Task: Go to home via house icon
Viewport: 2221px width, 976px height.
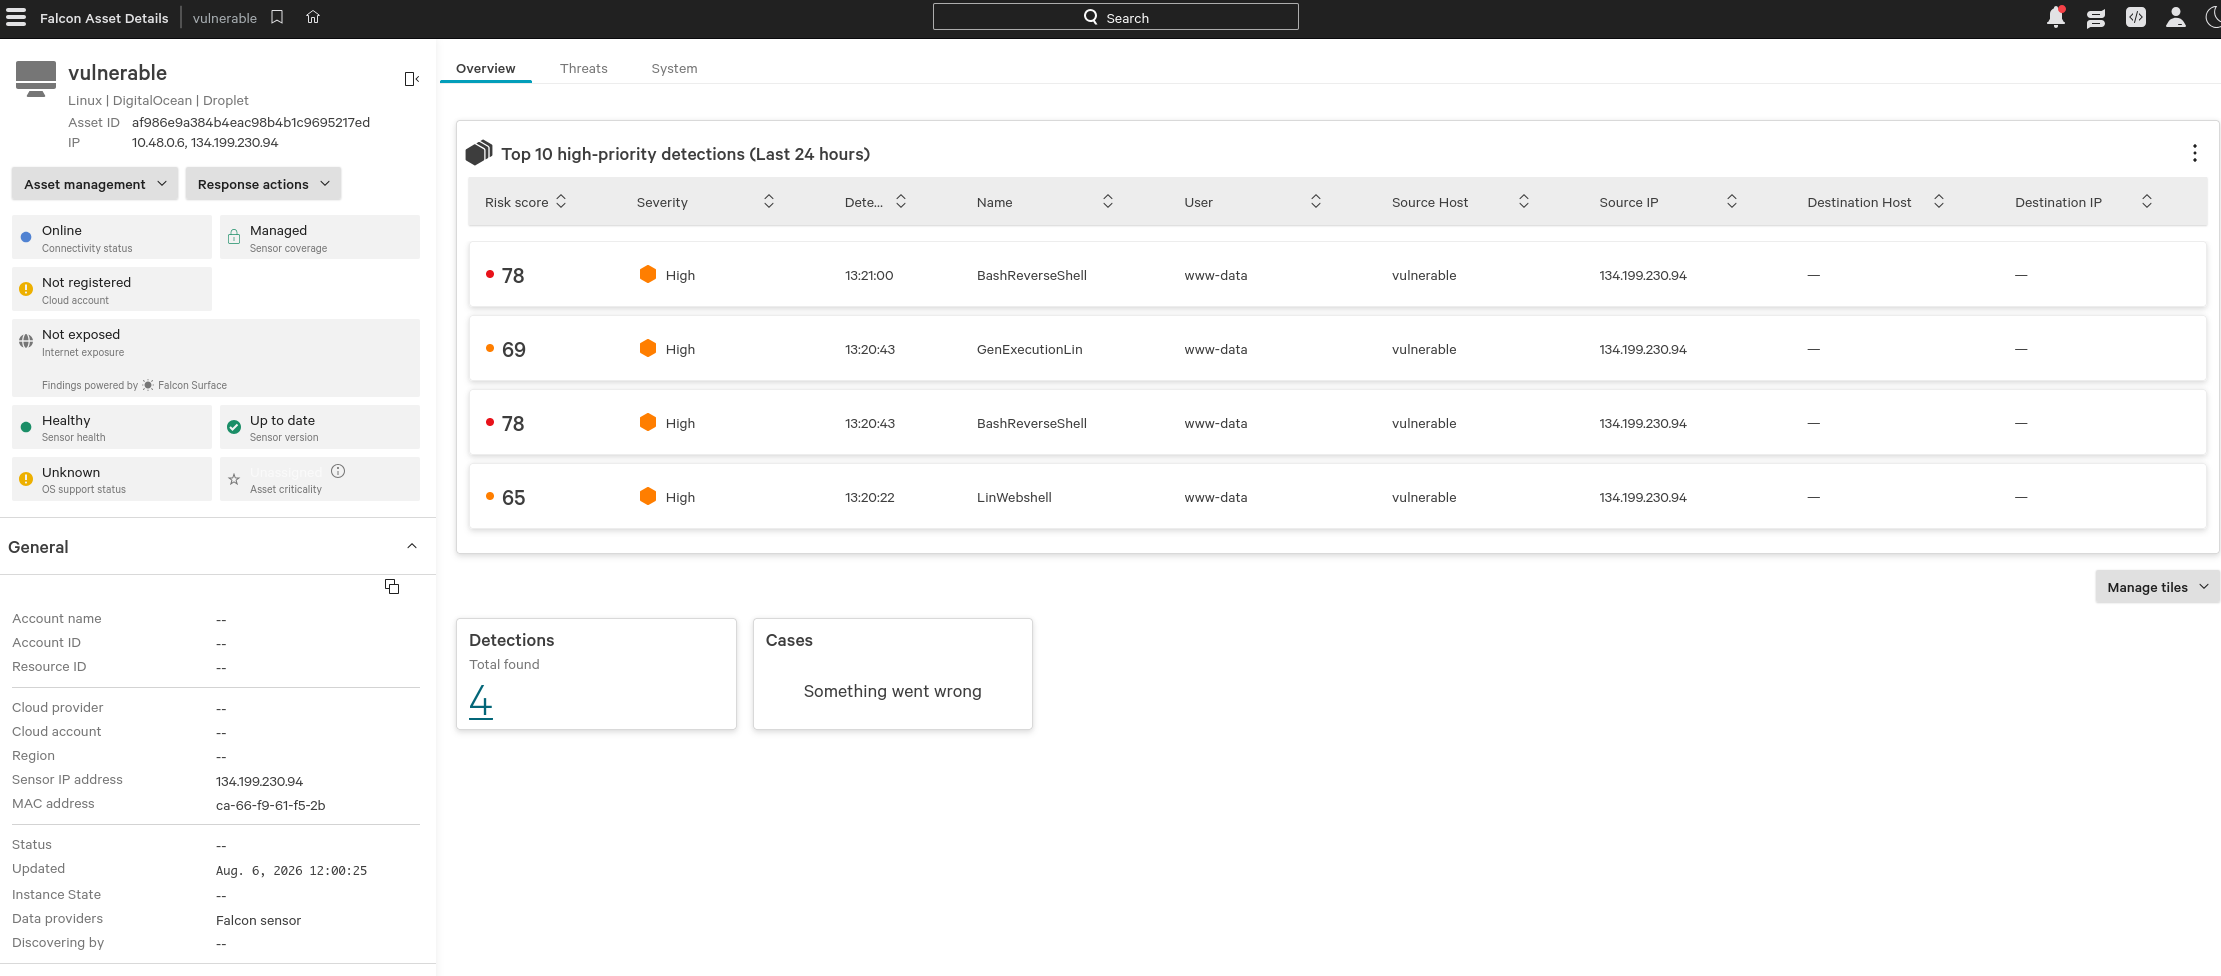Action: [x=313, y=17]
